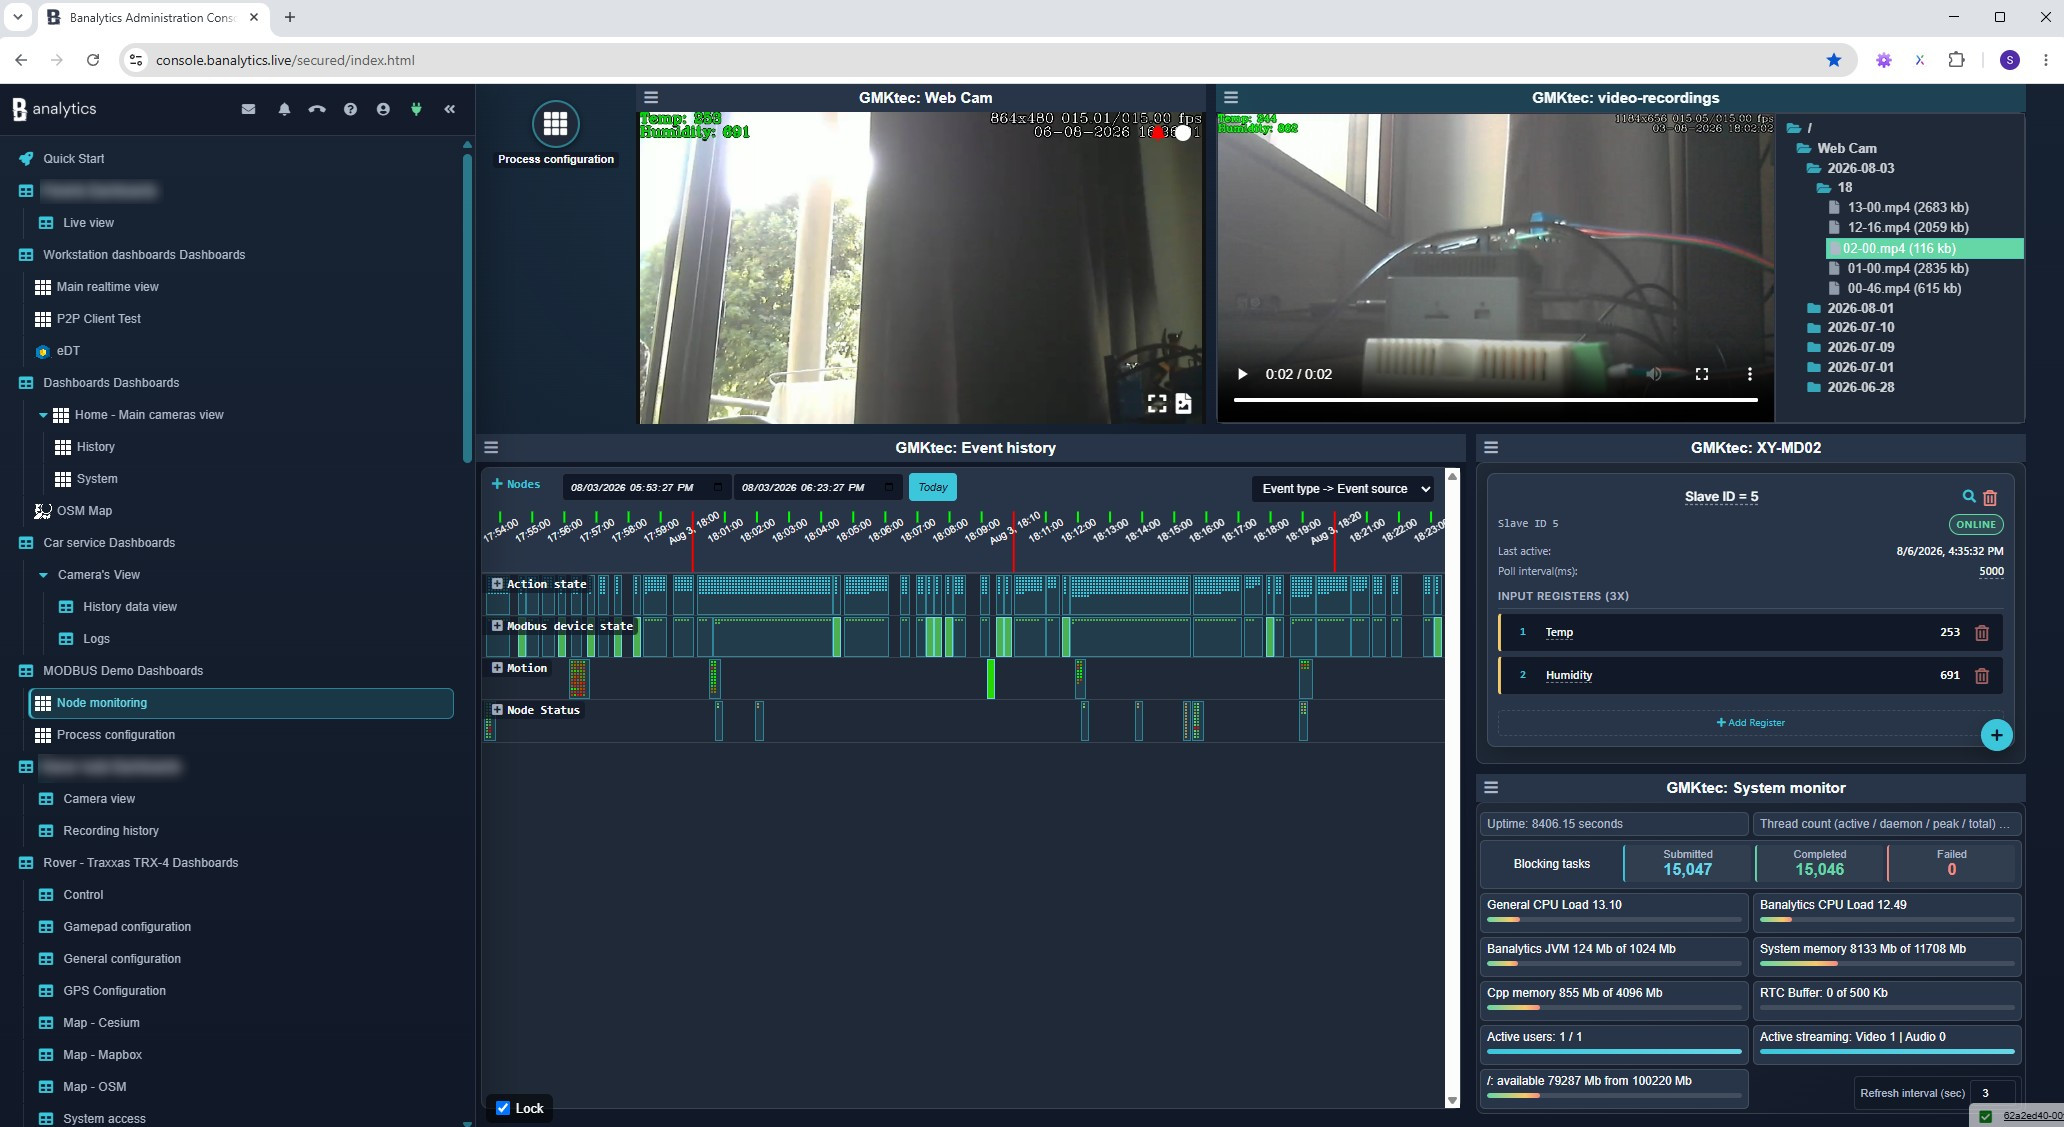Click the Process configuration grid icon
The height and width of the screenshot is (1127, 2064).
556,124
